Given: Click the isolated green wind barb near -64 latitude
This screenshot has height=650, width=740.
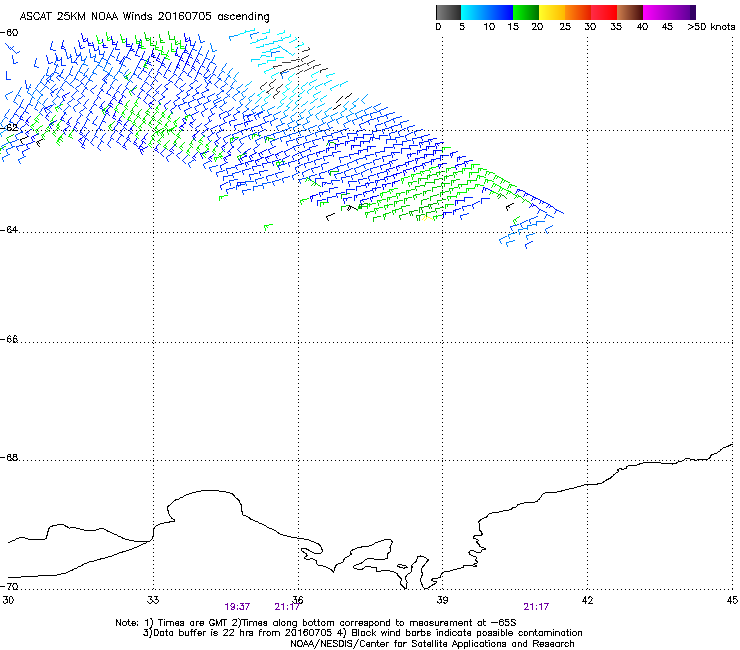Looking at the screenshot, I should click(268, 227).
